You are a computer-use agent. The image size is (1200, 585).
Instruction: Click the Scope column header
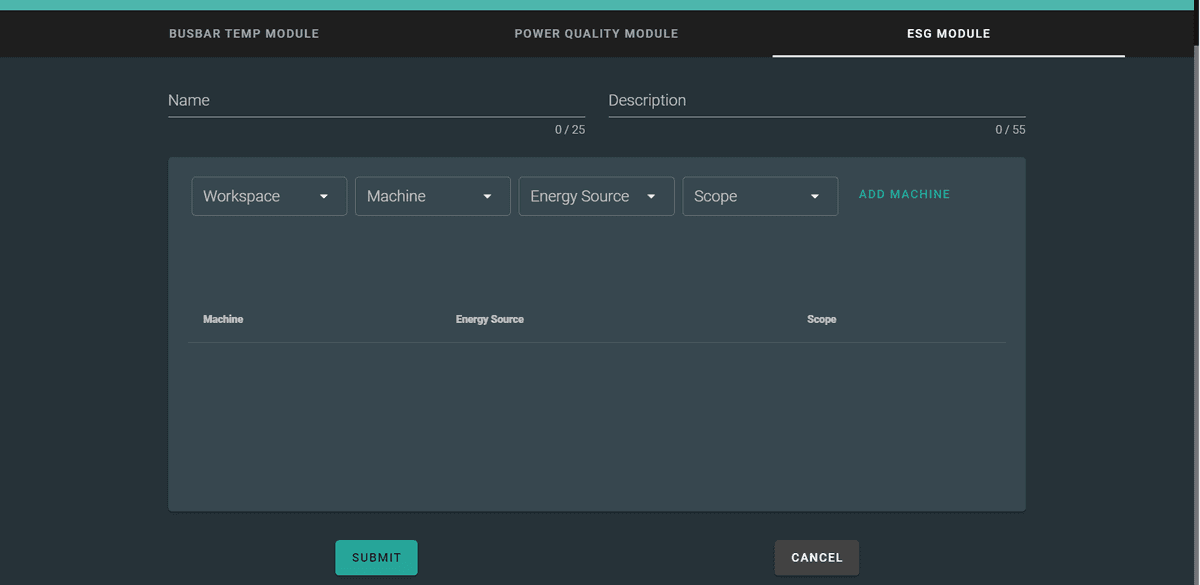point(821,319)
